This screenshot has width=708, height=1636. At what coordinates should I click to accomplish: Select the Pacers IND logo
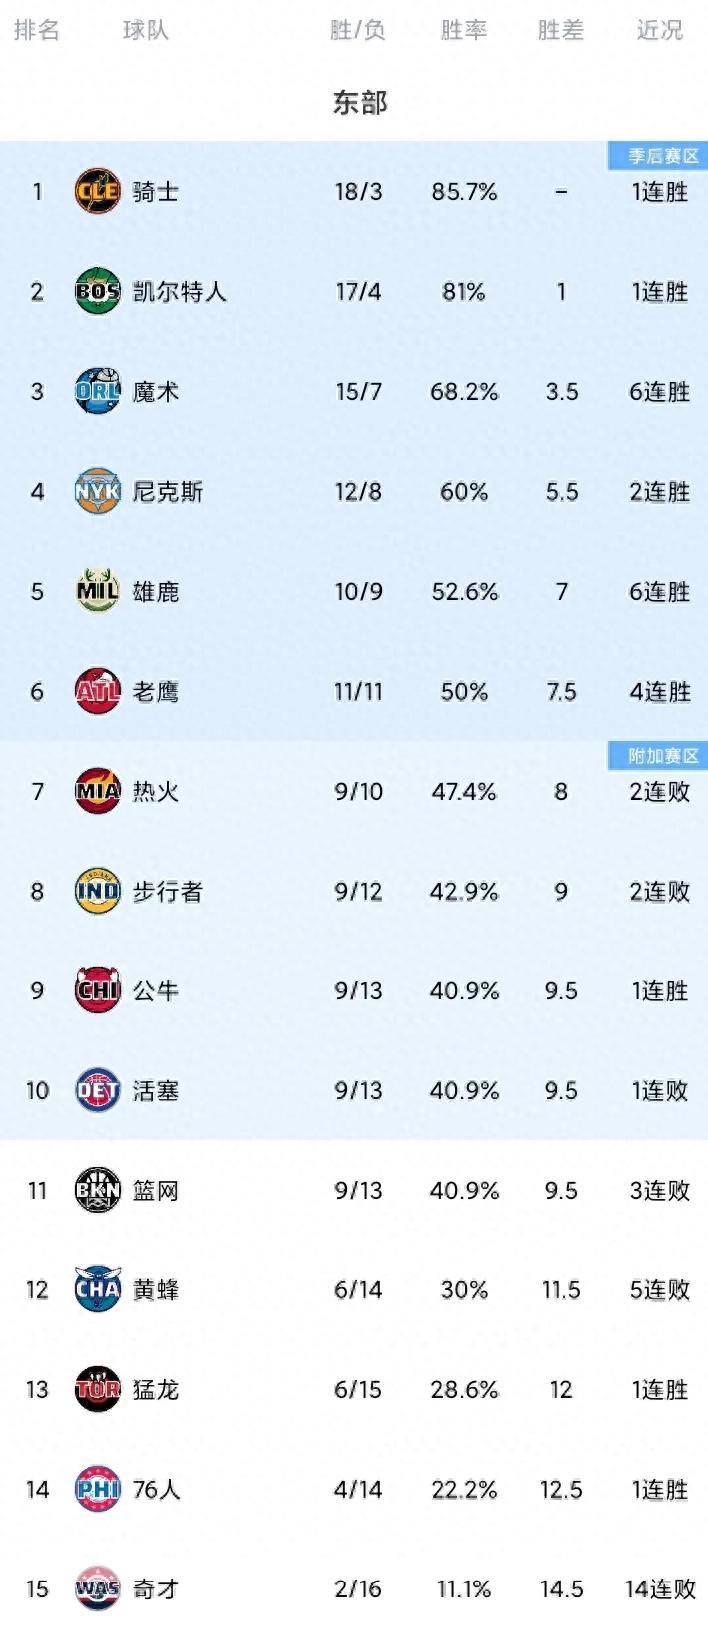(95, 889)
